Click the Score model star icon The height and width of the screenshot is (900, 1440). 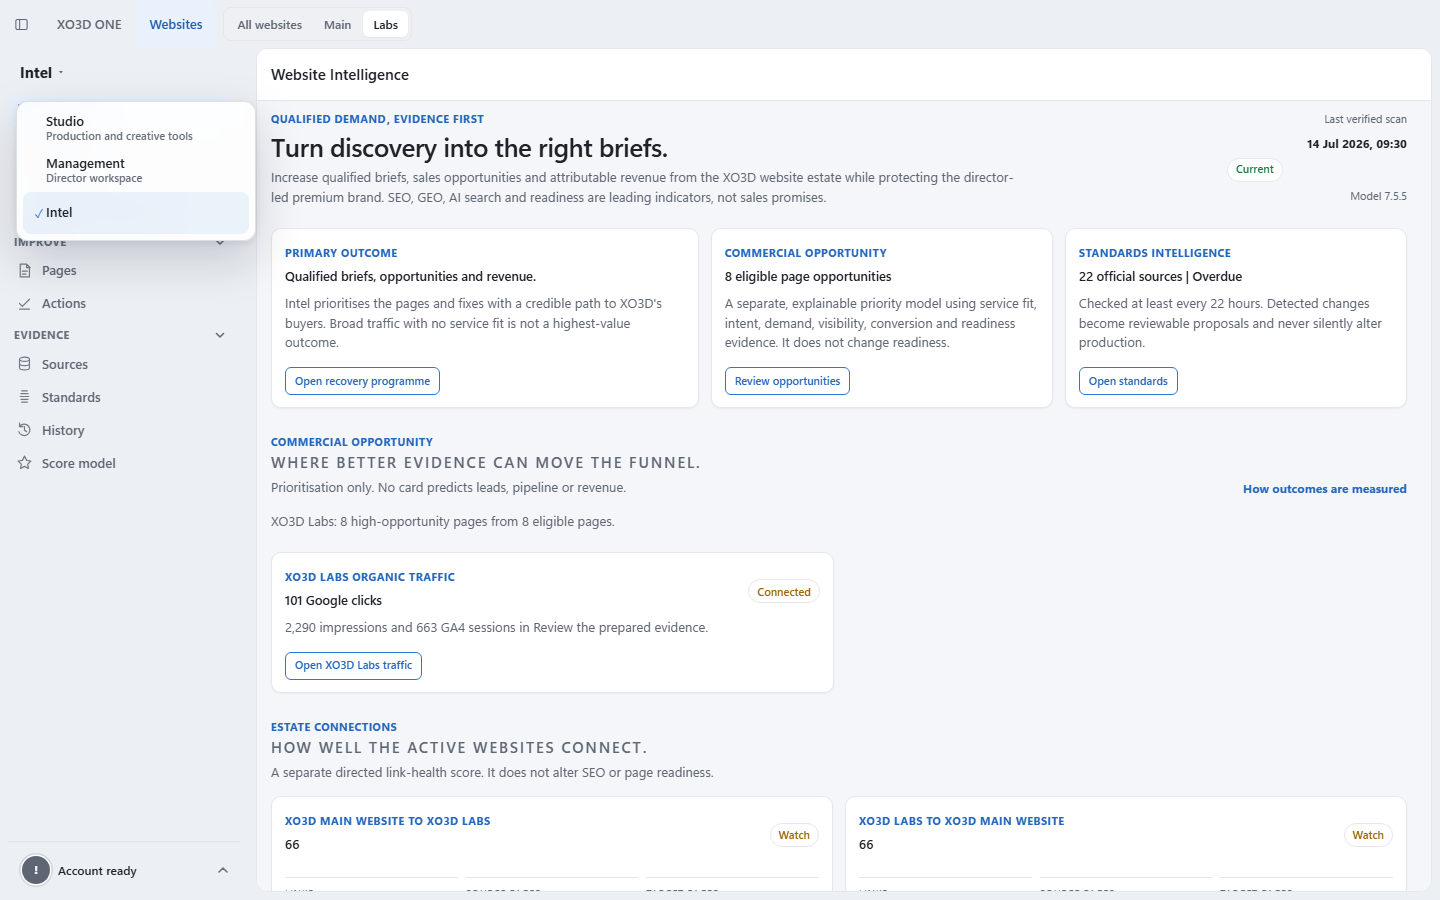click(x=25, y=464)
